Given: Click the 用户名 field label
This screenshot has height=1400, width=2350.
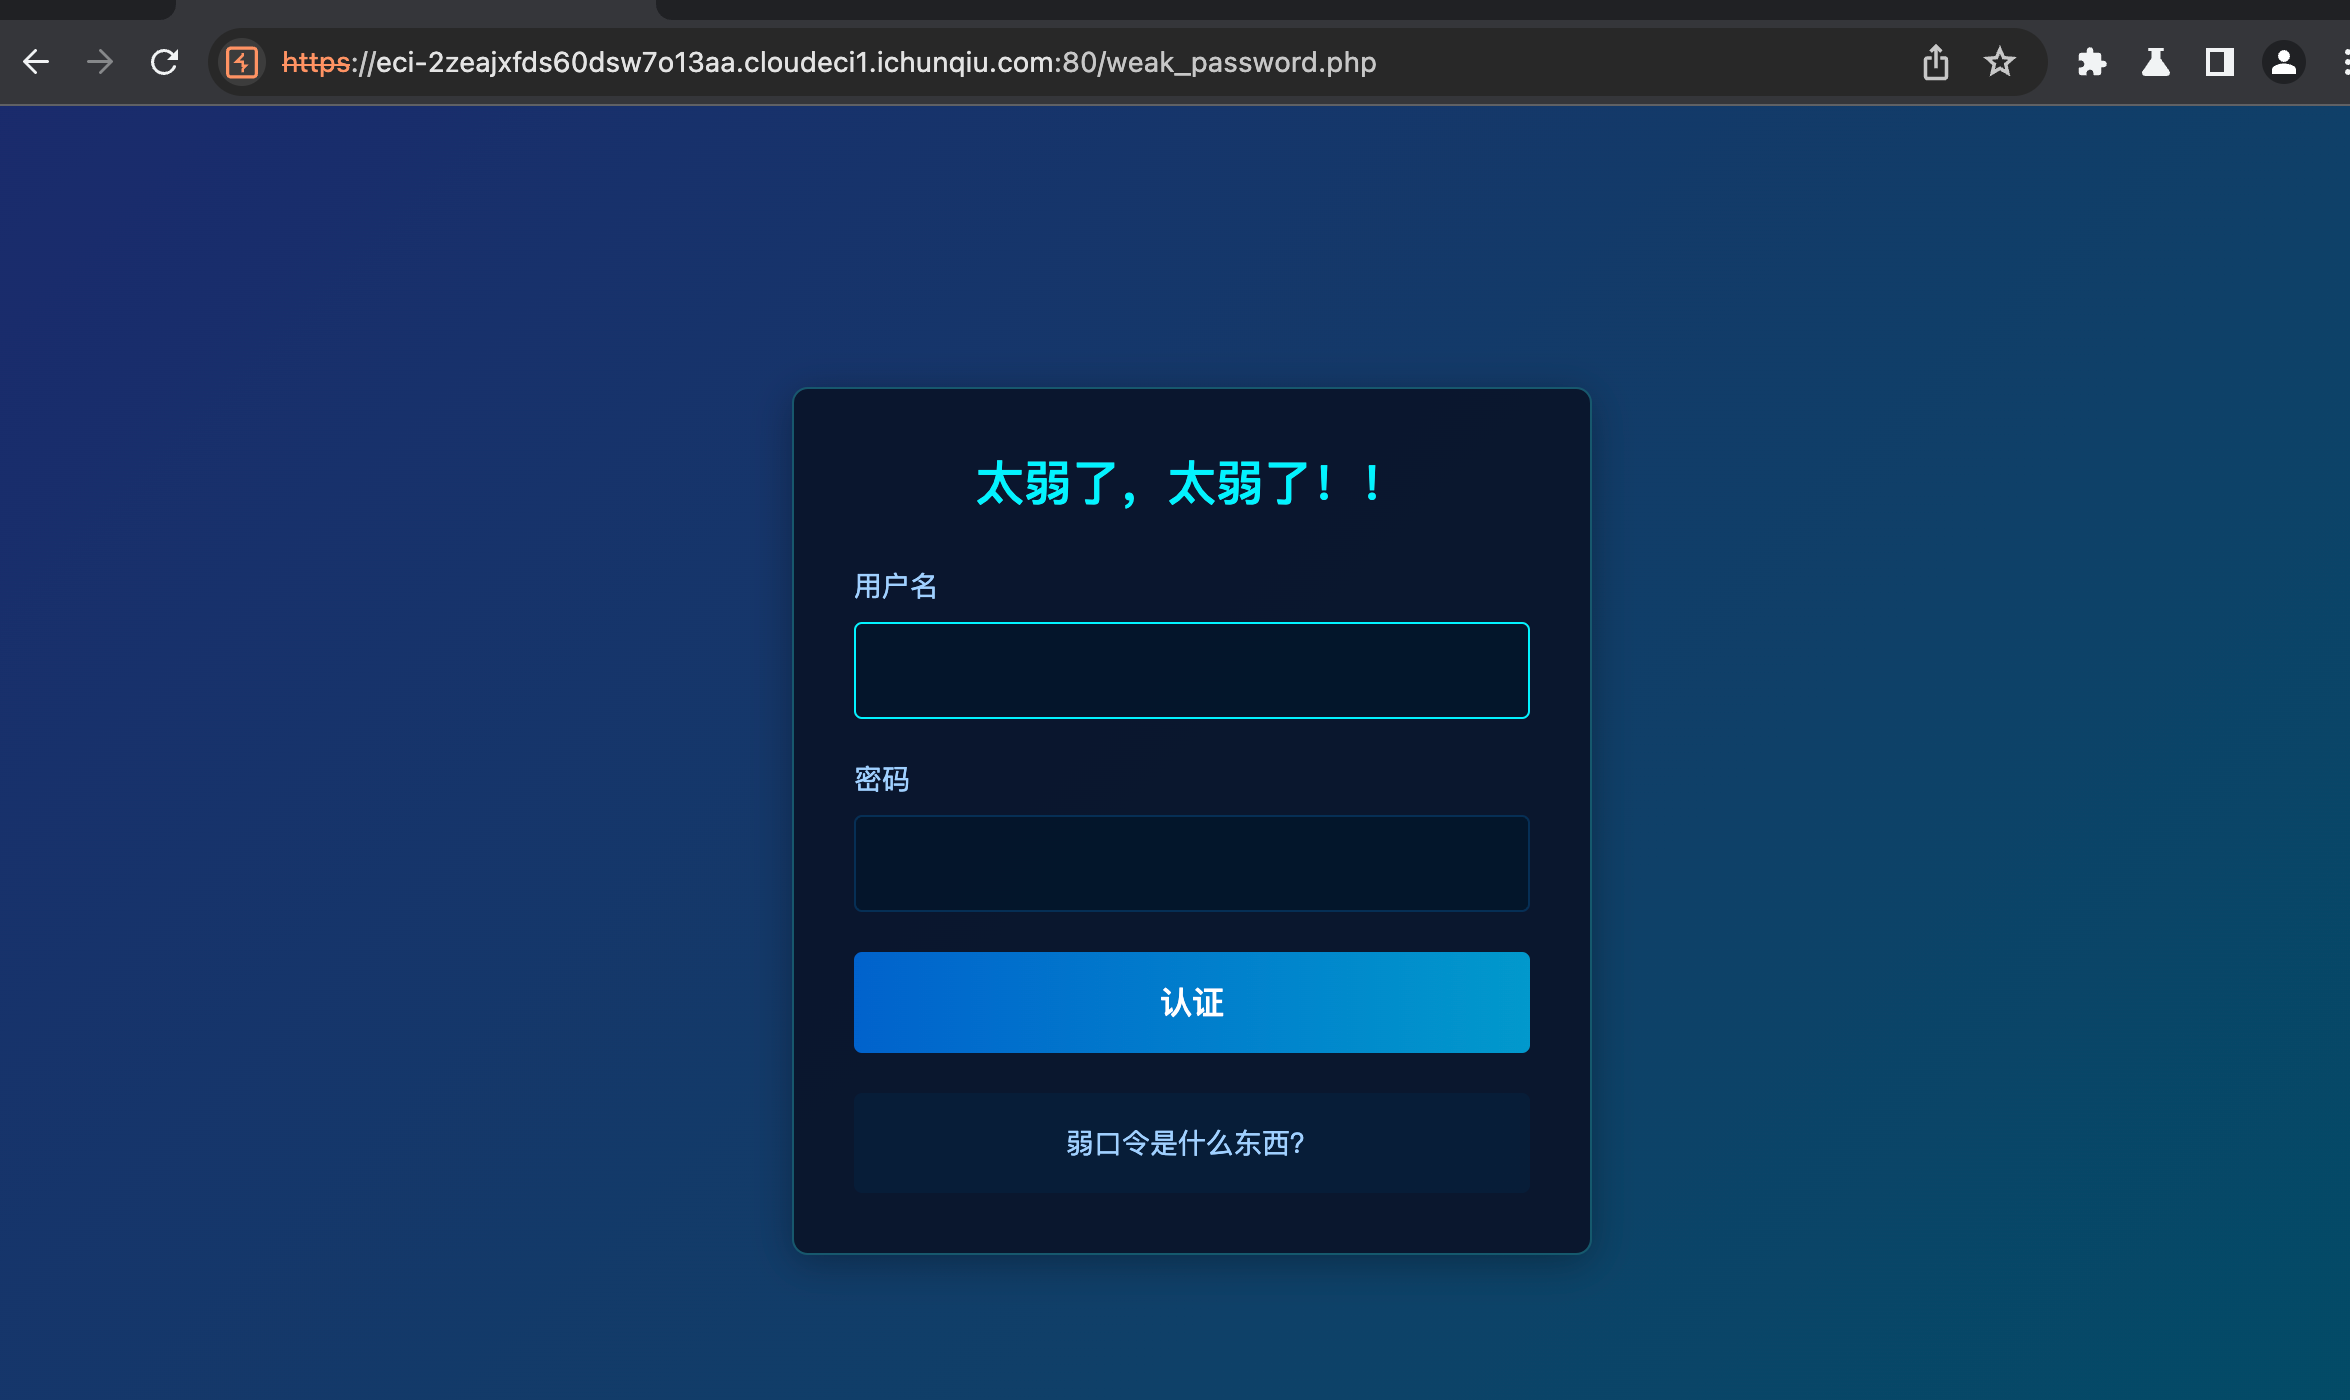Looking at the screenshot, I should pyautogui.click(x=895, y=586).
